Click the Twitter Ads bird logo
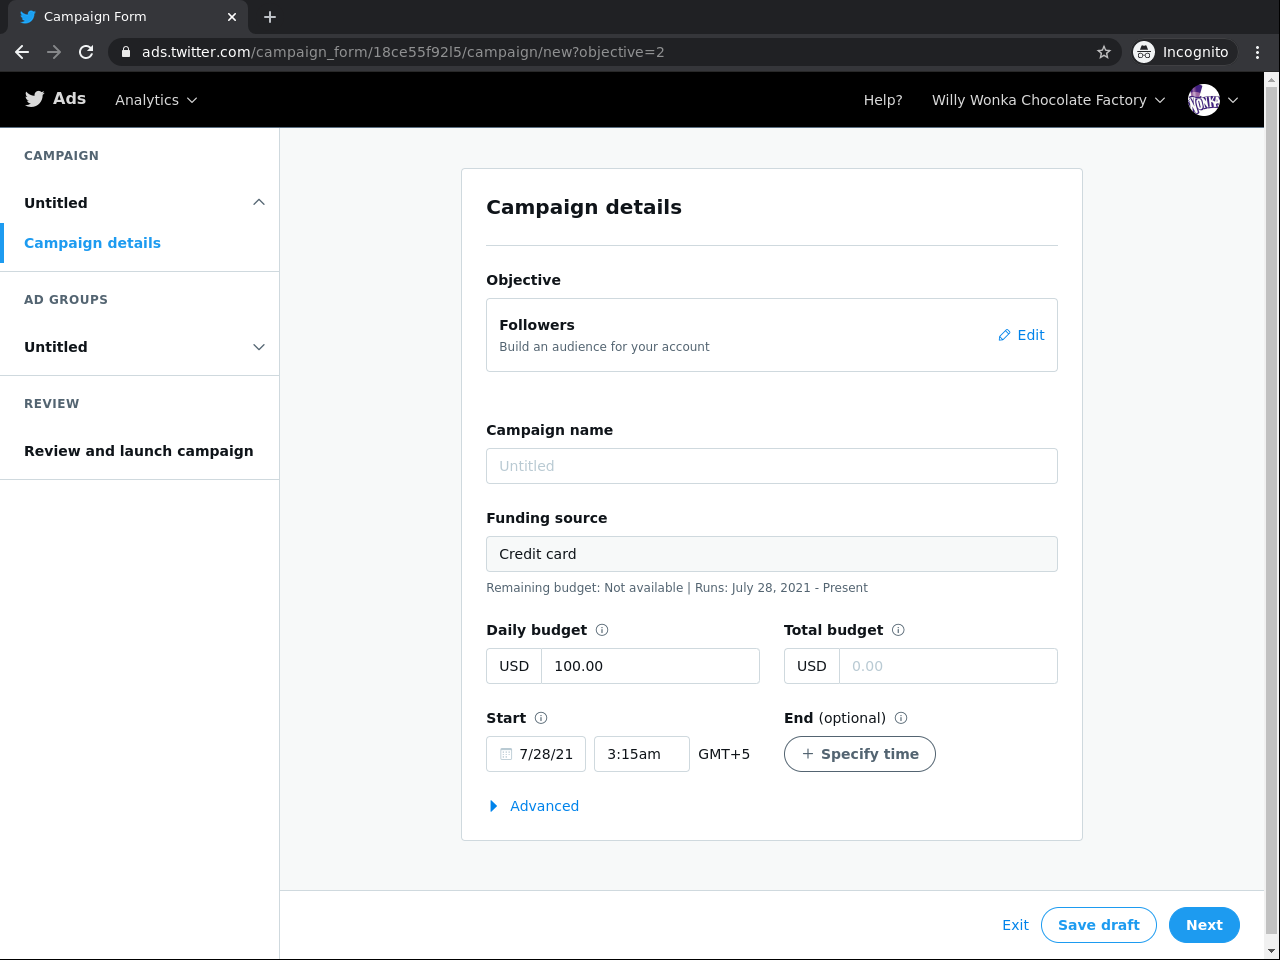The image size is (1280, 960). pyautogui.click(x=35, y=99)
